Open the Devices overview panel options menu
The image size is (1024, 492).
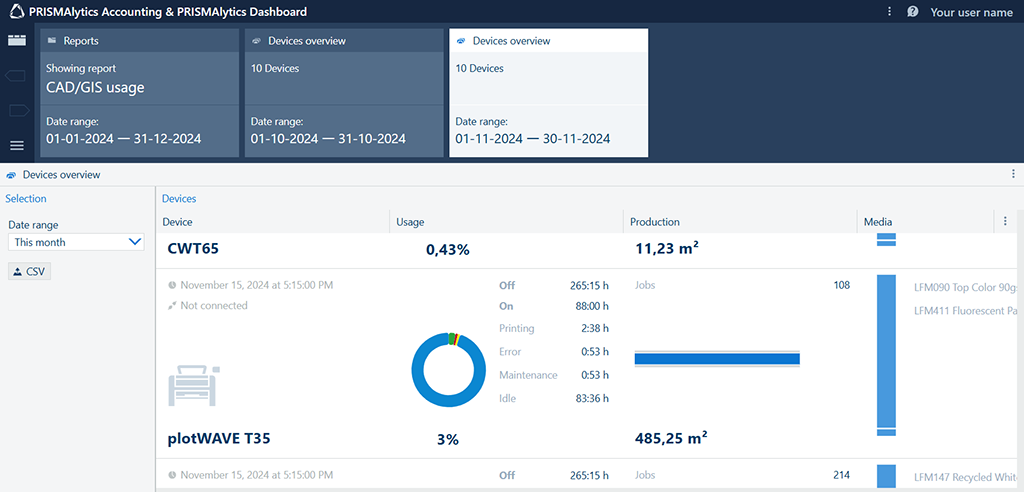click(1013, 174)
